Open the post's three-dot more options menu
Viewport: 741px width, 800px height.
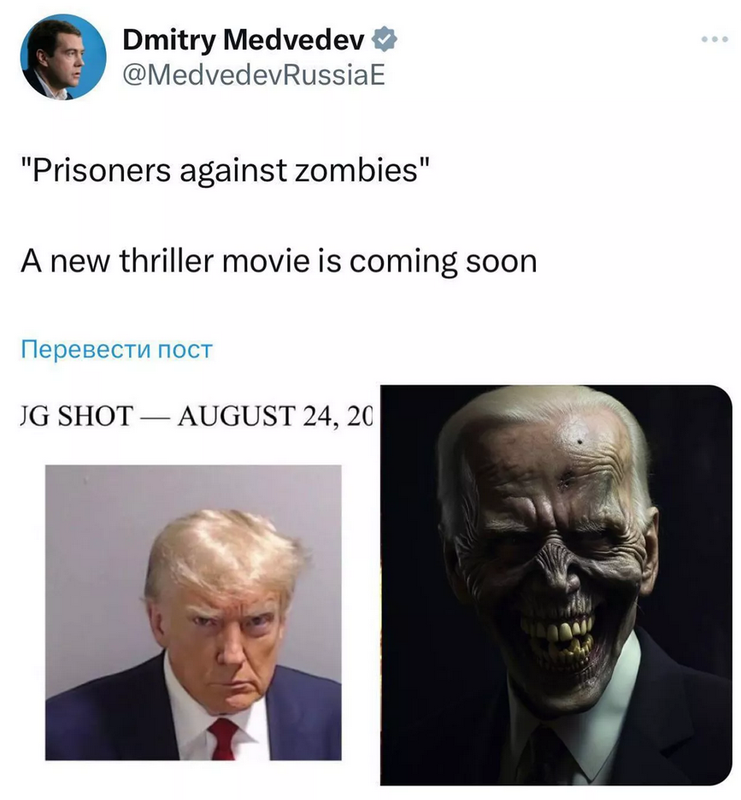click(x=714, y=39)
